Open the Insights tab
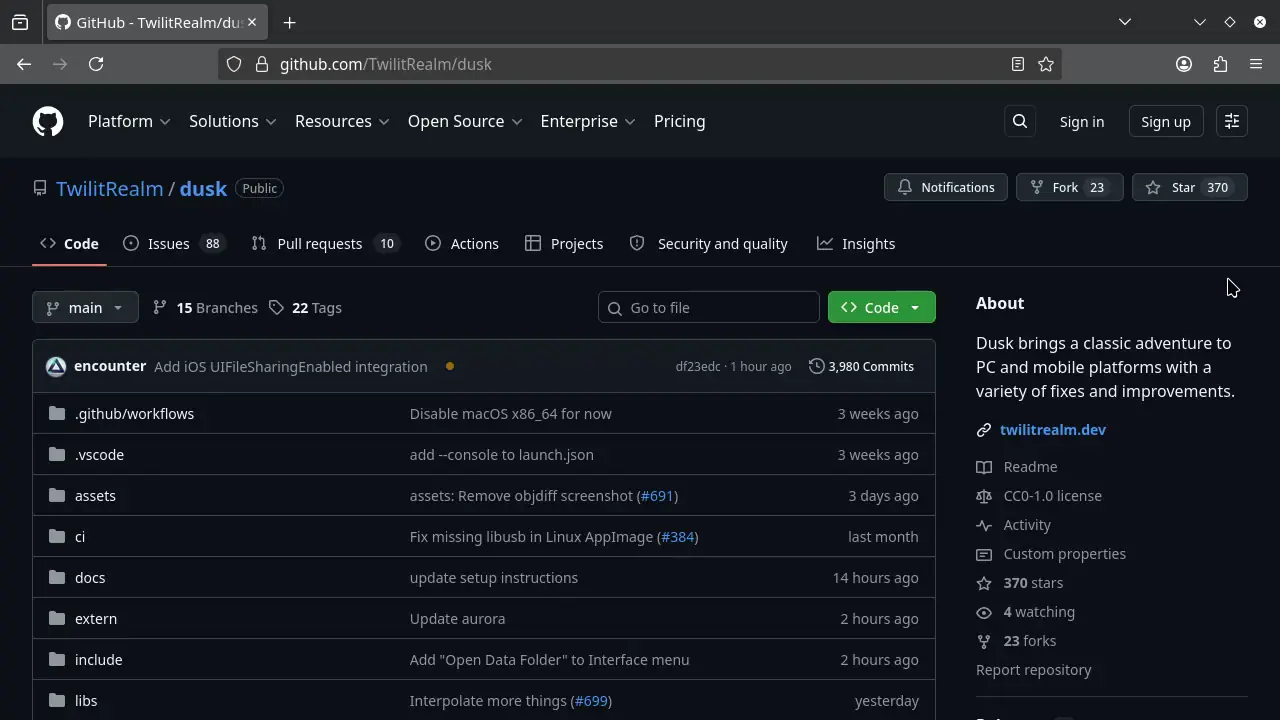This screenshot has height=720, width=1280. point(856,244)
